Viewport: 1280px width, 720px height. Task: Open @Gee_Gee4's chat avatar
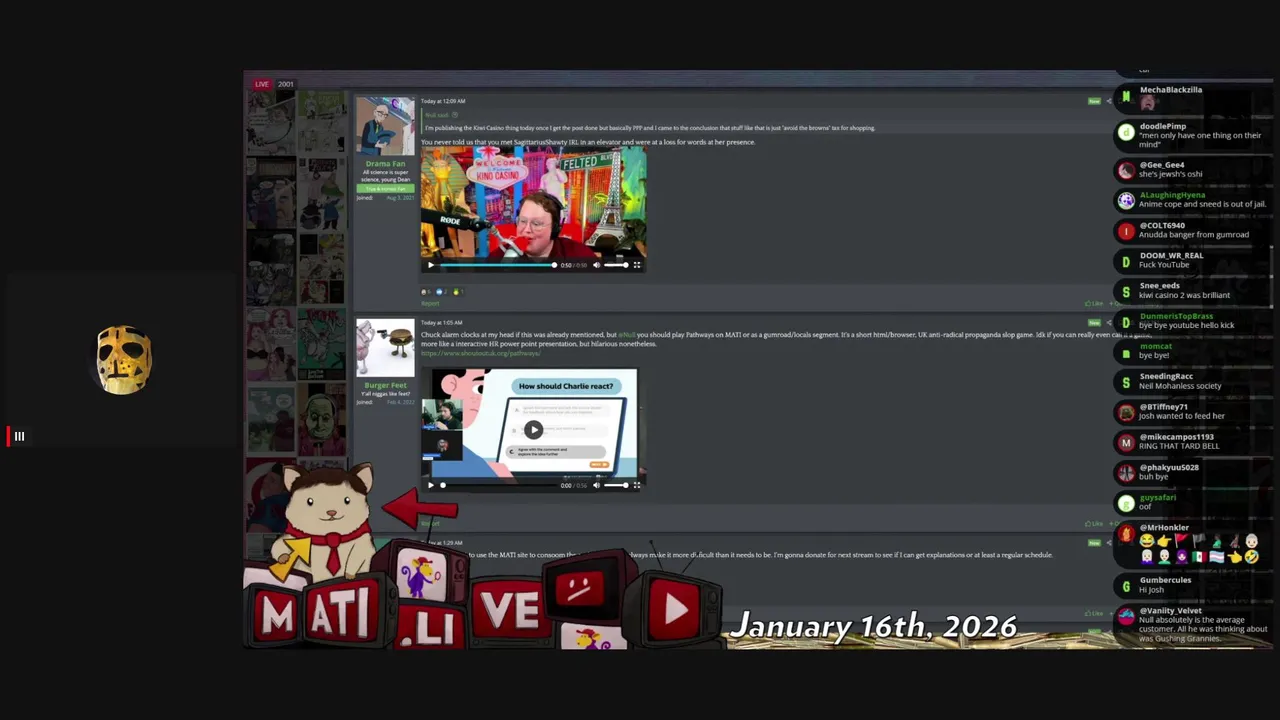coord(1126,171)
